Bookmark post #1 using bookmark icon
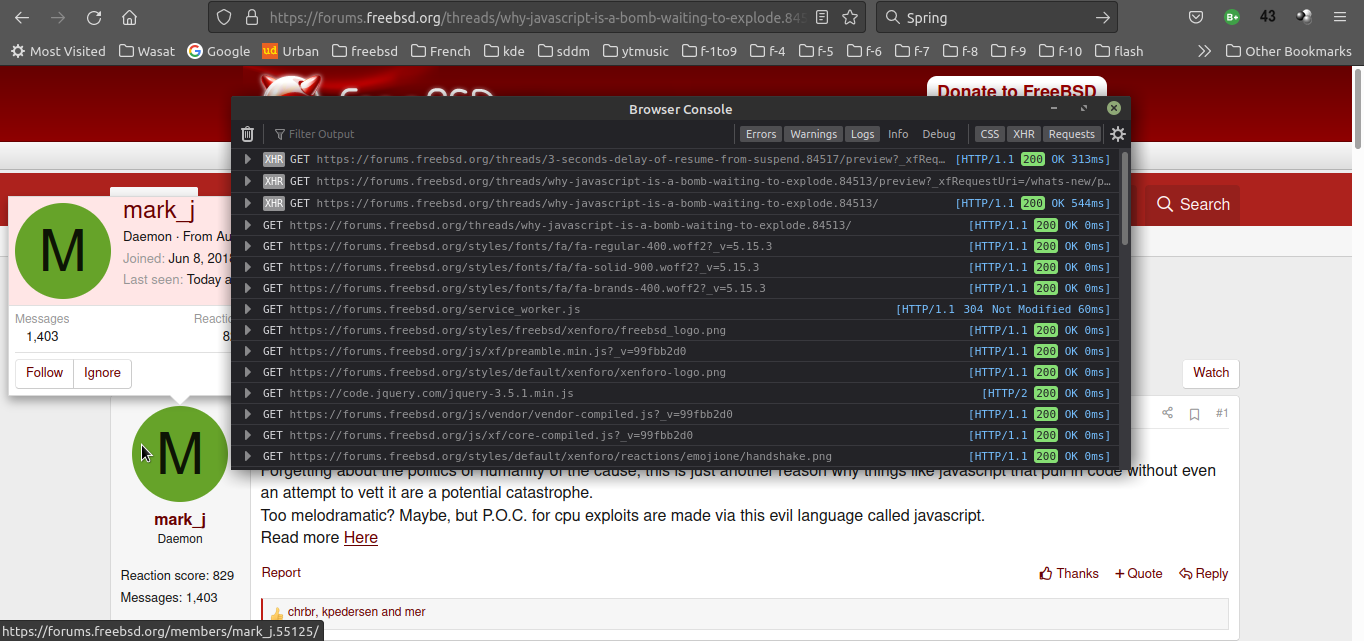1364x641 pixels. [1194, 414]
